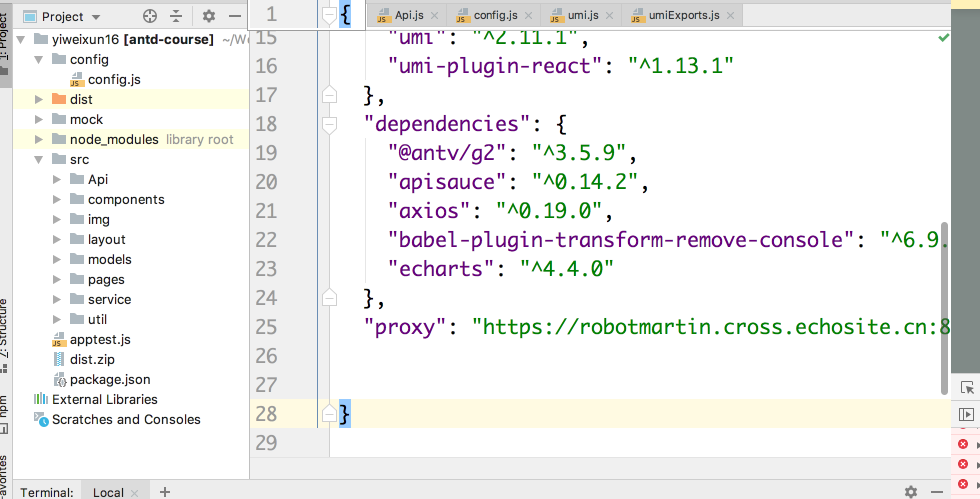Collapse the config folder
Viewport: 980px width, 499px height.
click(x=39, y=59)
